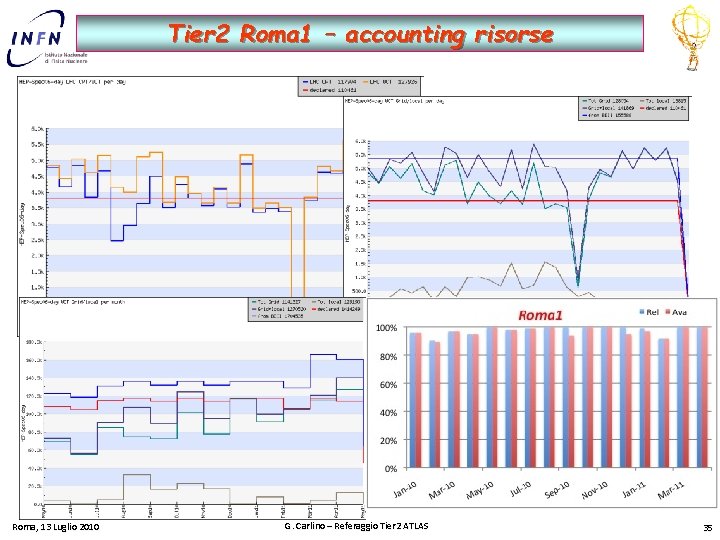Image resolution: width=720 pixels, height=540 pixels.
Task: Click footer "G. Carlino – Referaggio Tier2 ATLAS"
Action: coord(356,526)
